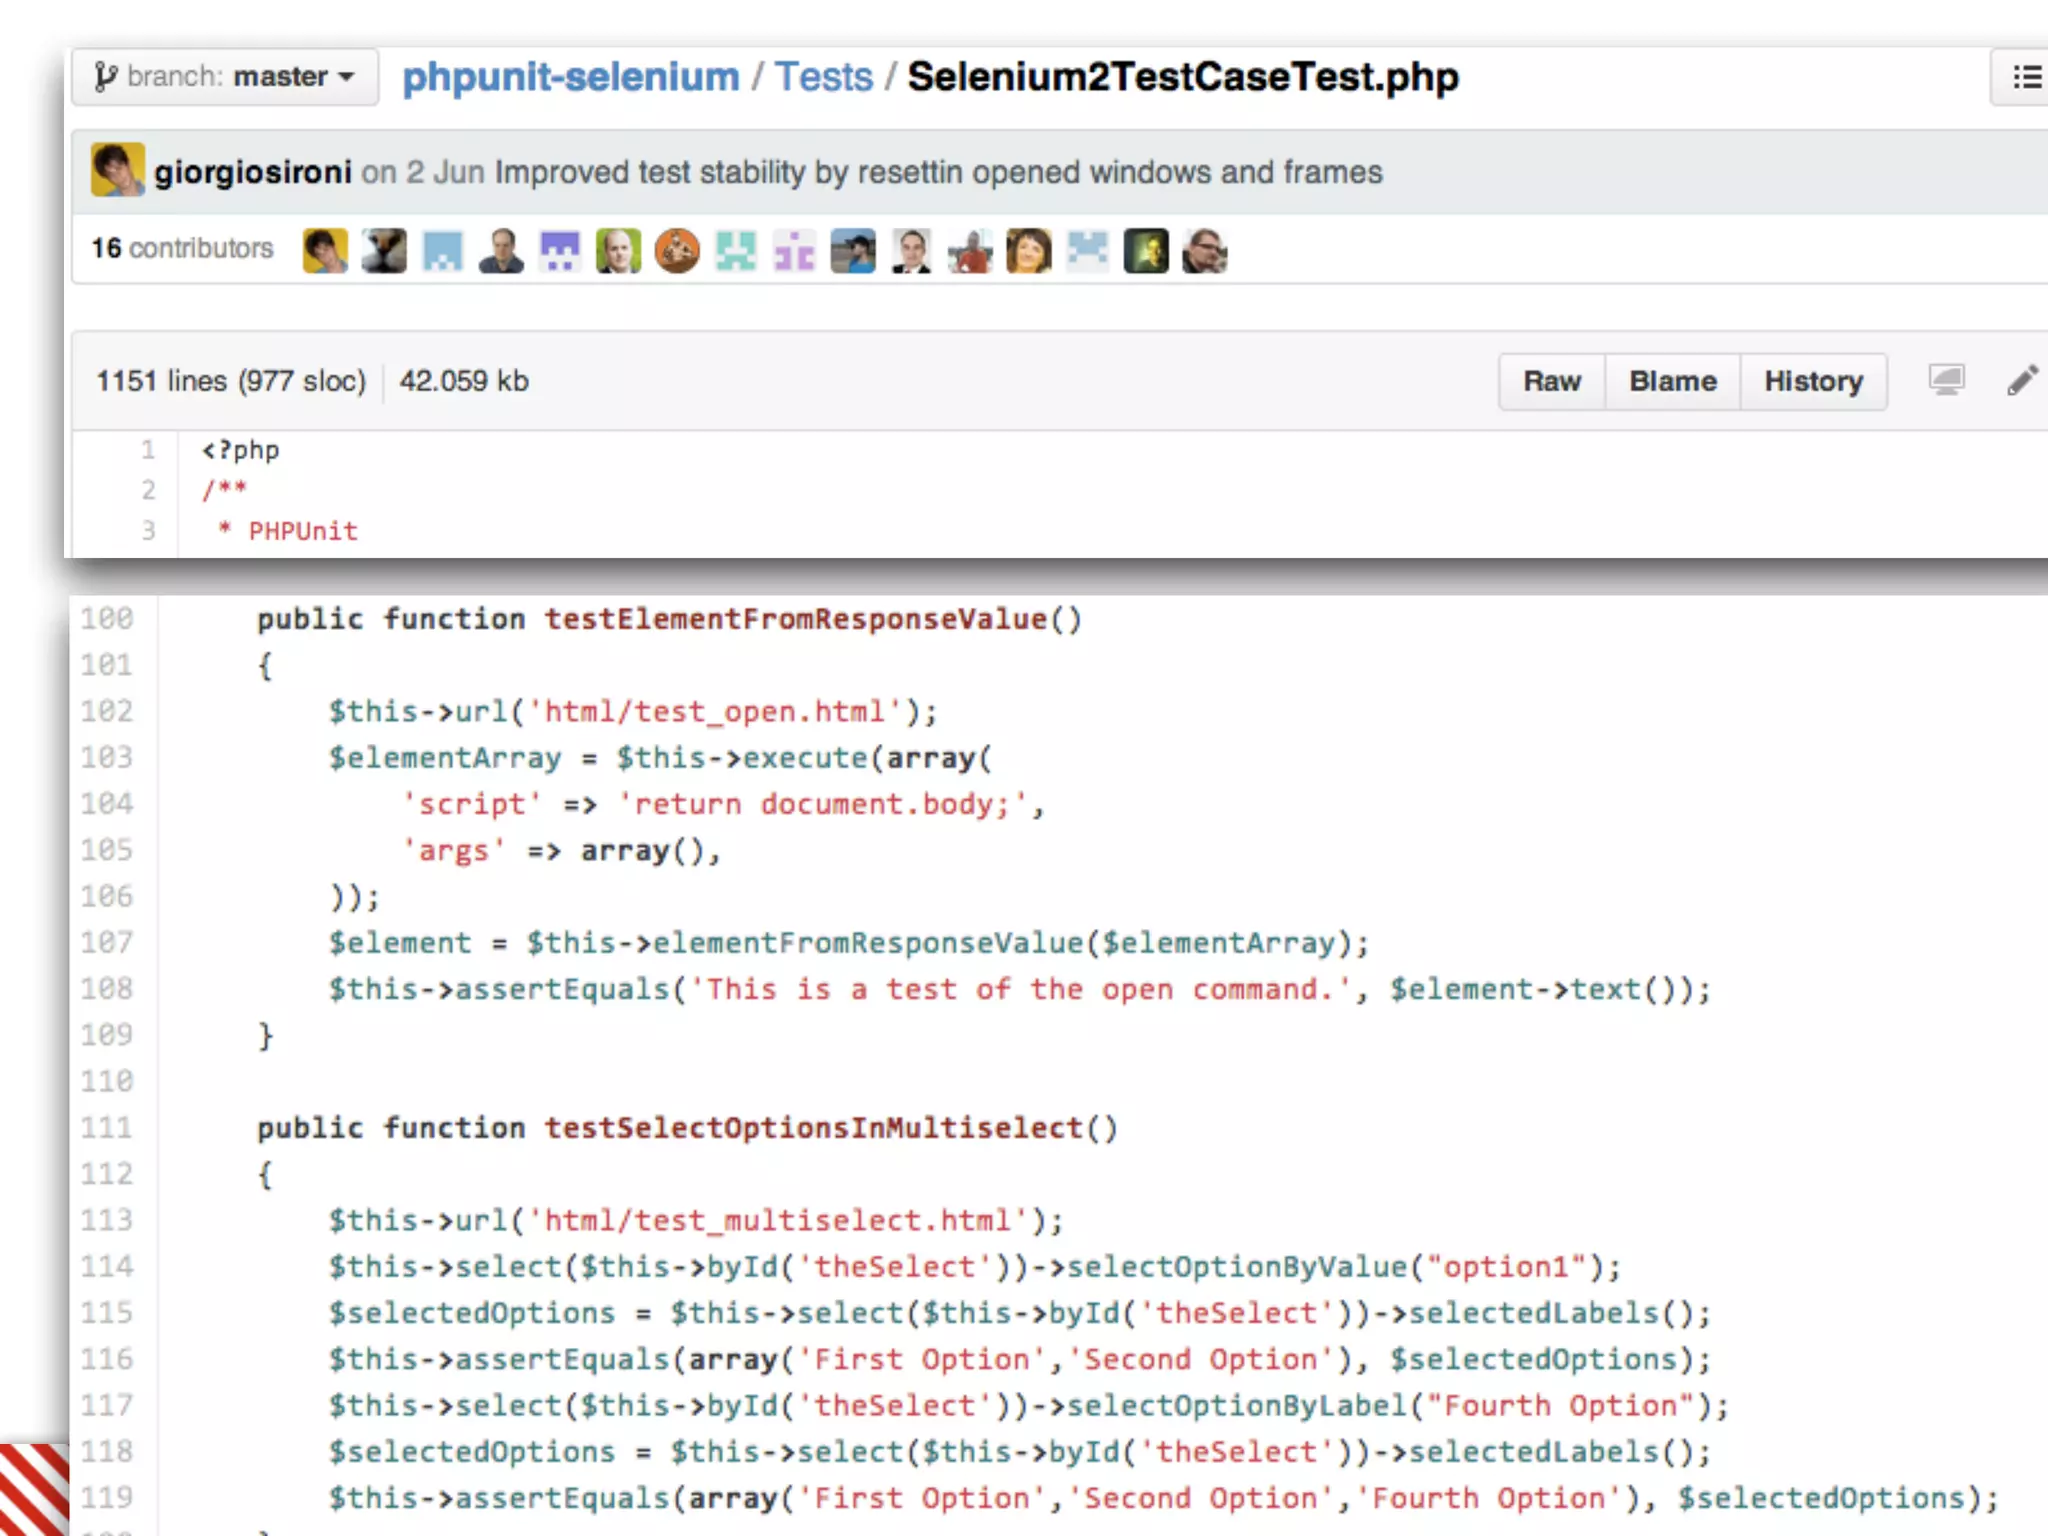2048x1536 pixels.
Task: Click the 16 contributors label
Action: (x=182, y=248)
